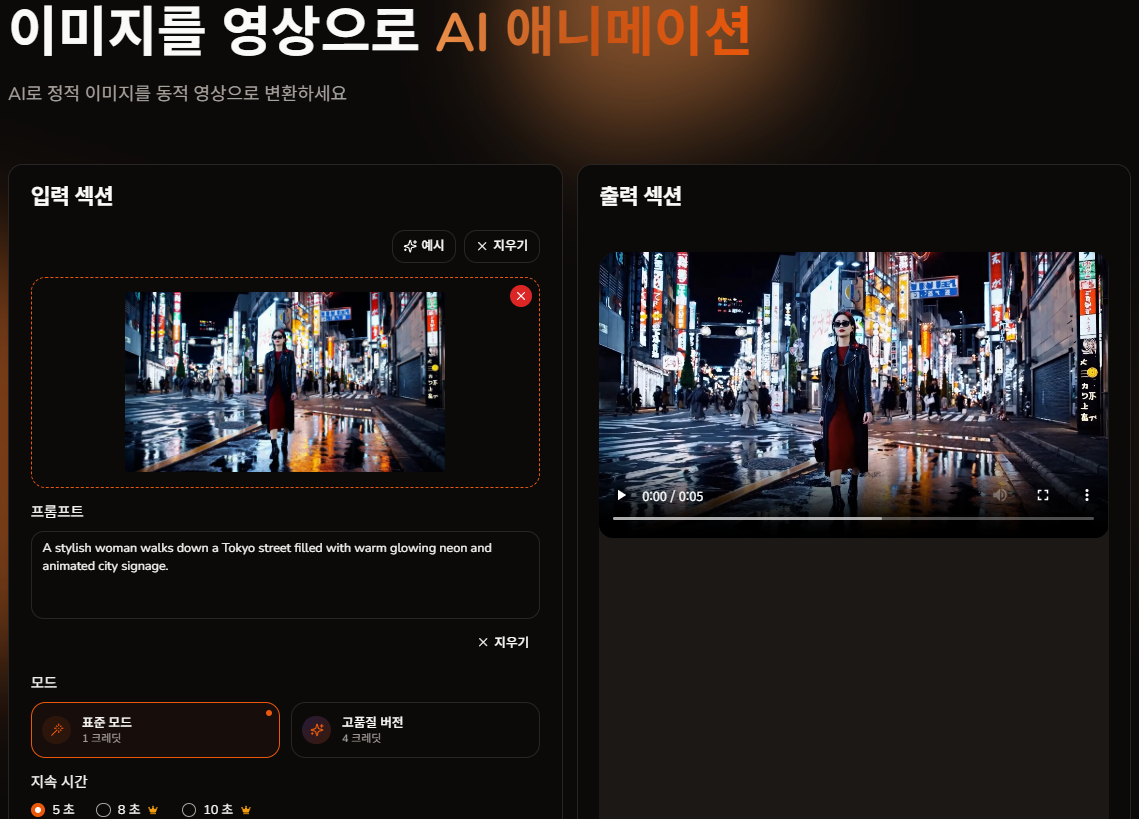Click the 출력 섹션 heading
Viewport: 1139px width, 819px height.
click(641, 196)
